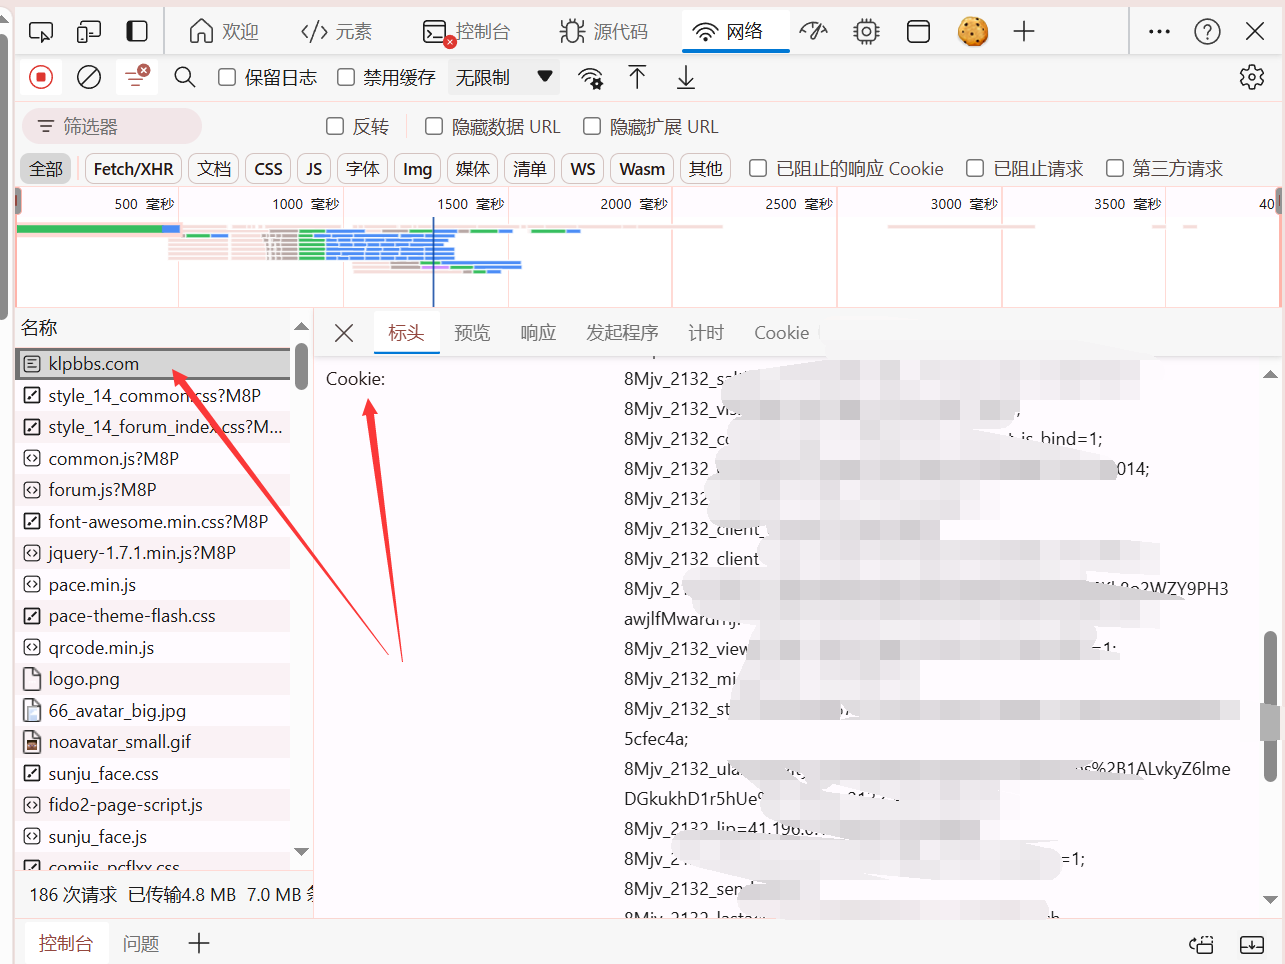Open the 控制台 tab in the top bar

(x=466, y=32)
